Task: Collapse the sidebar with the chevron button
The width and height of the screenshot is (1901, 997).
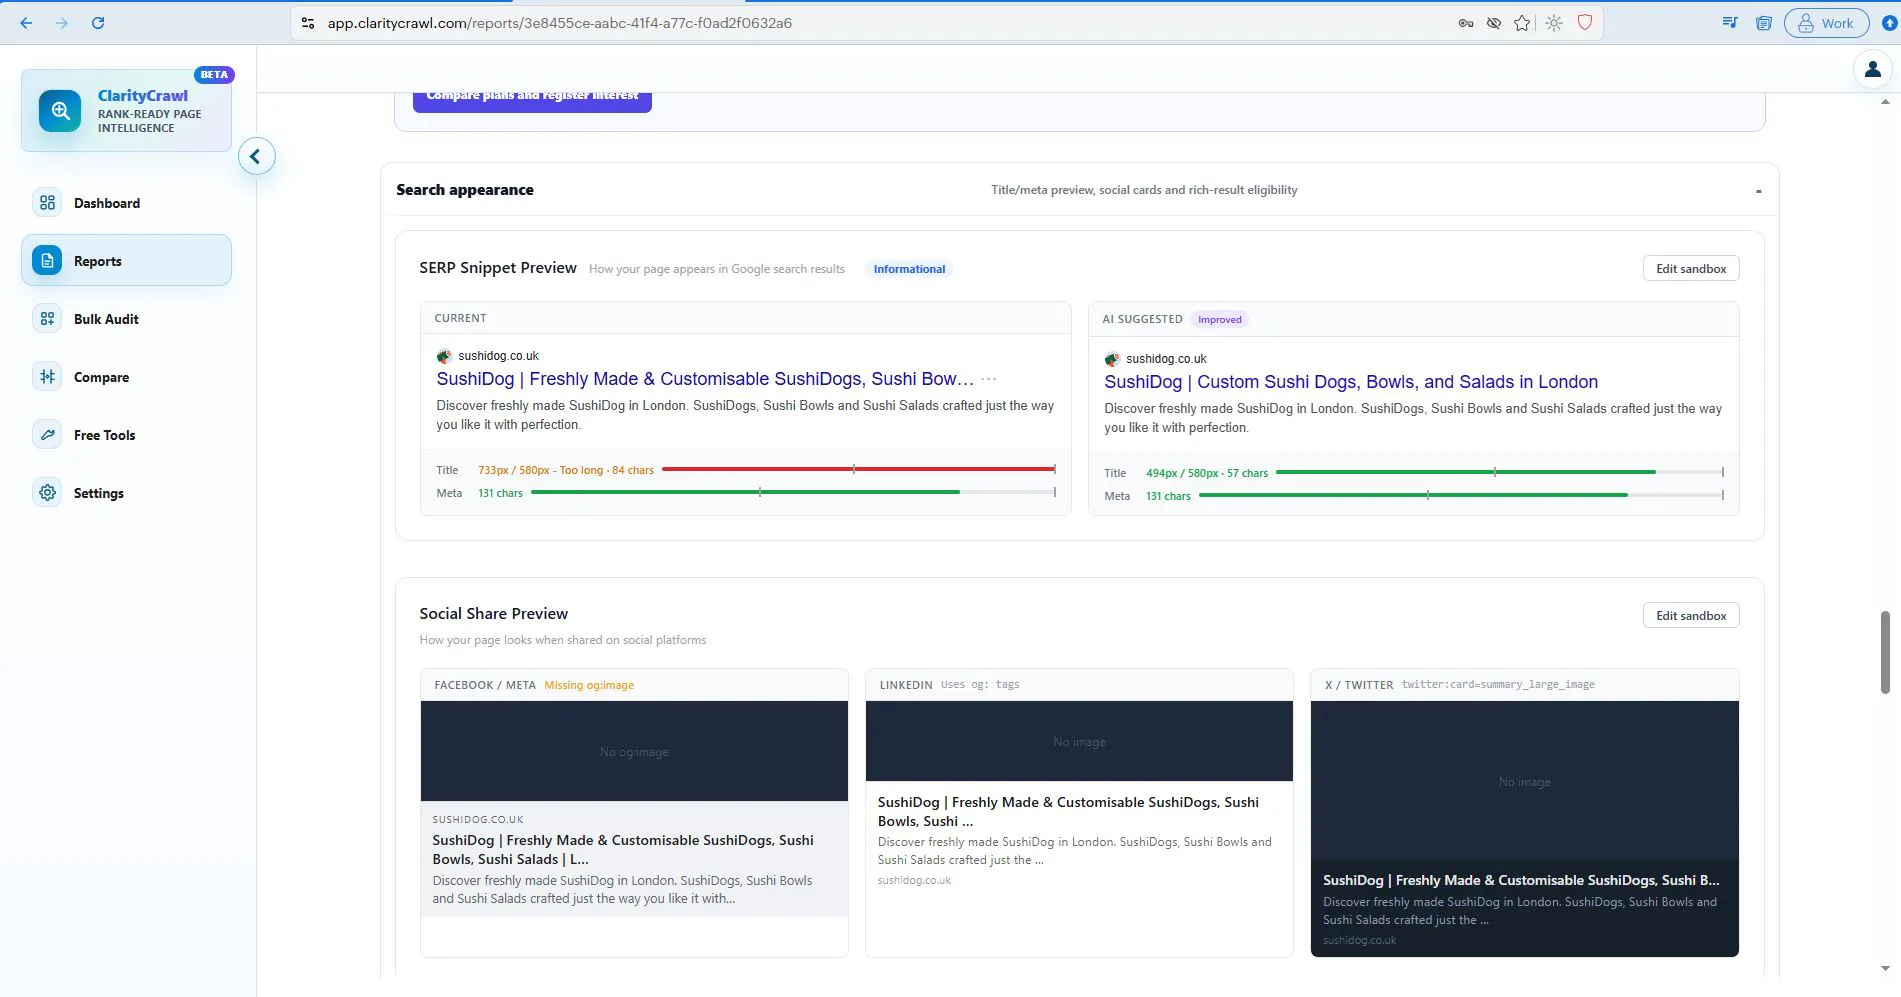Action: tap(256, 156)
